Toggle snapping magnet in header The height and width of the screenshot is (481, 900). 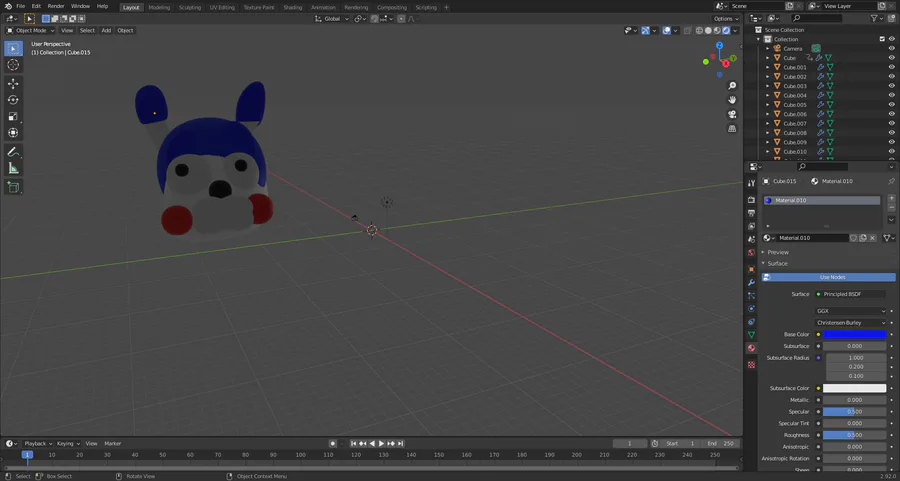pyautogui.click(x=374, y=19)
